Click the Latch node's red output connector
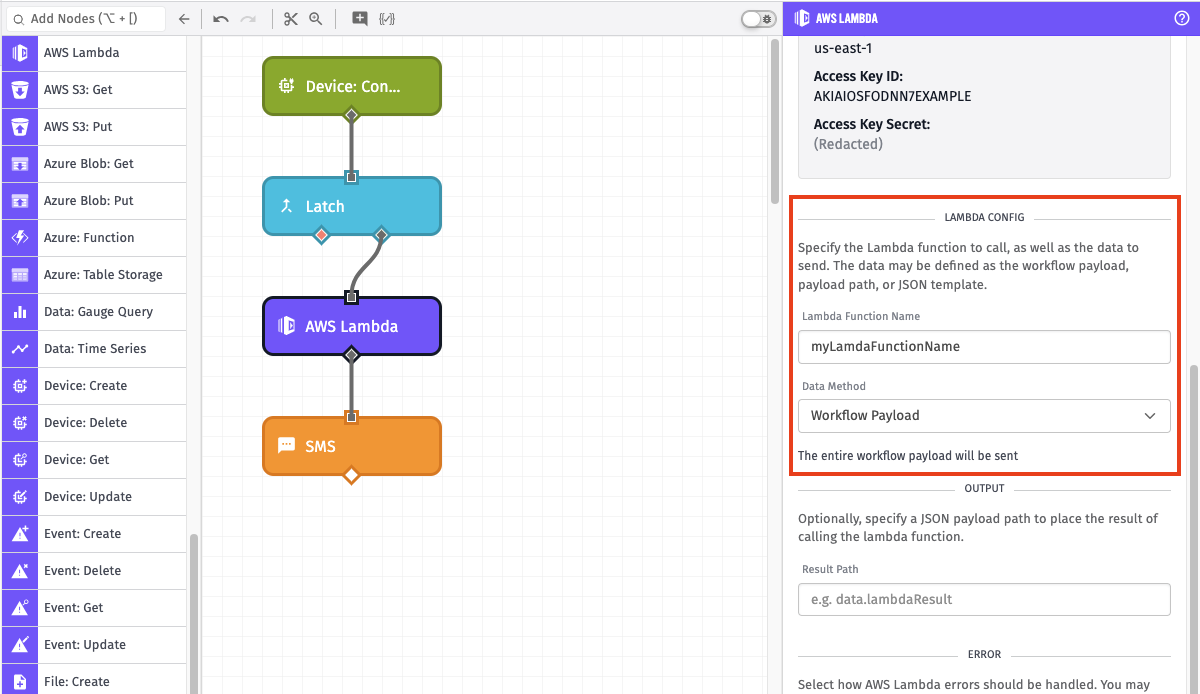 click(x=321, y=235)
